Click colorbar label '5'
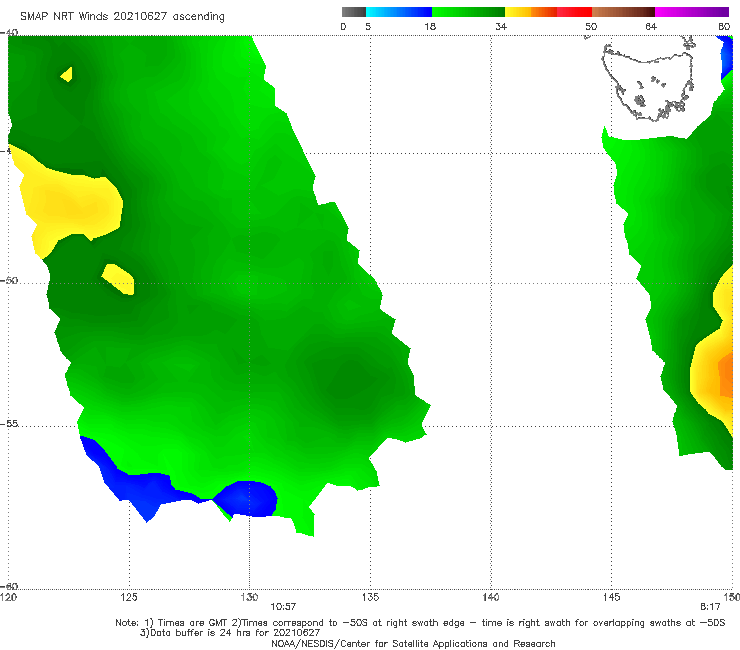Screen dimensions: 740x650 [368, 26]
